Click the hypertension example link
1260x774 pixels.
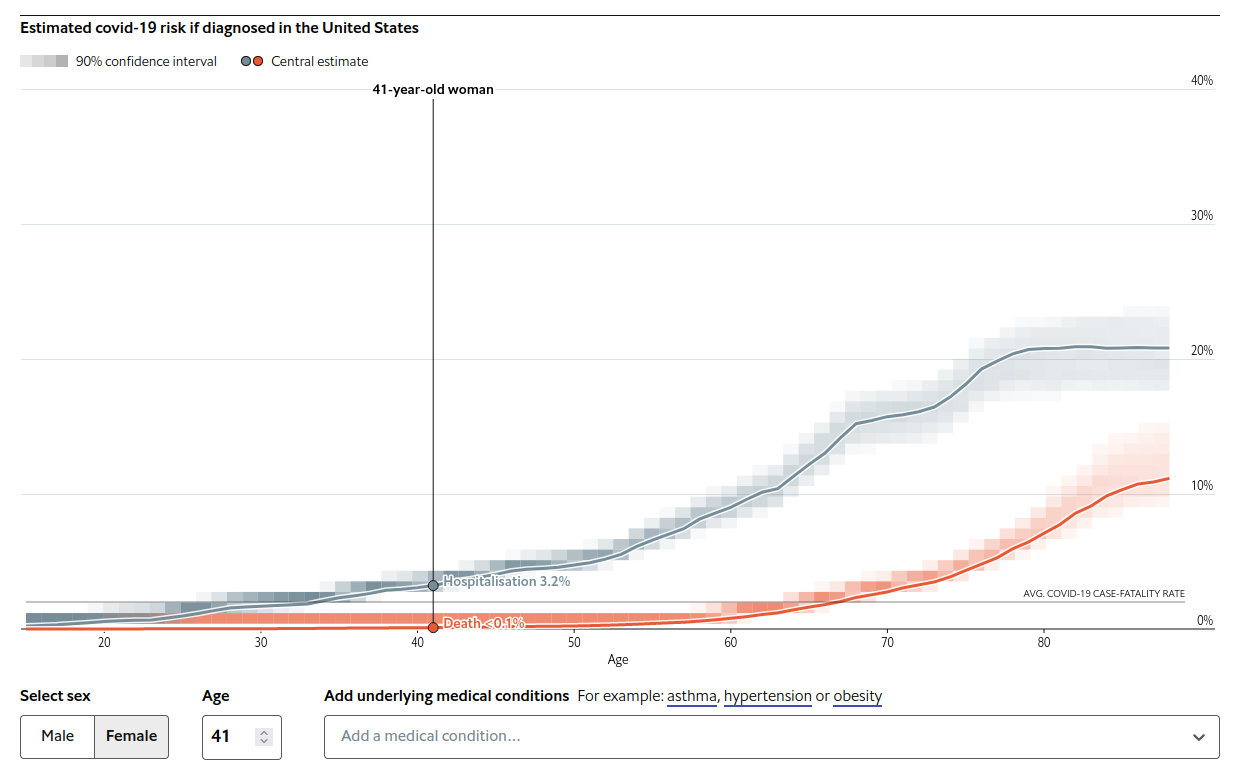[x=767, y=696]
